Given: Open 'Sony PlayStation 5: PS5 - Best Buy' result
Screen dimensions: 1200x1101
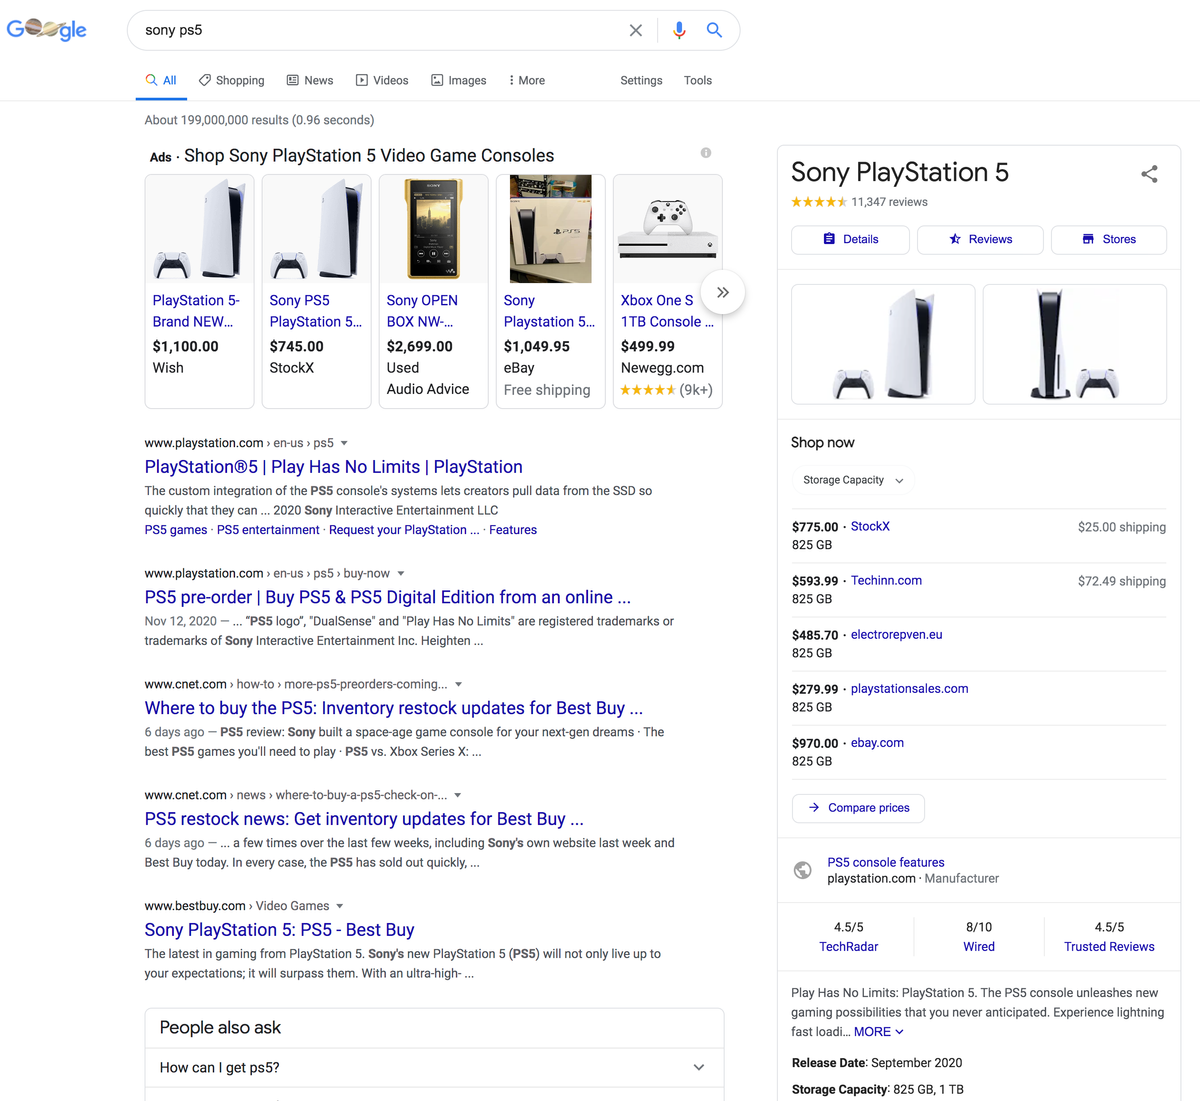Looking at the screenshot, I should point(279,929).
